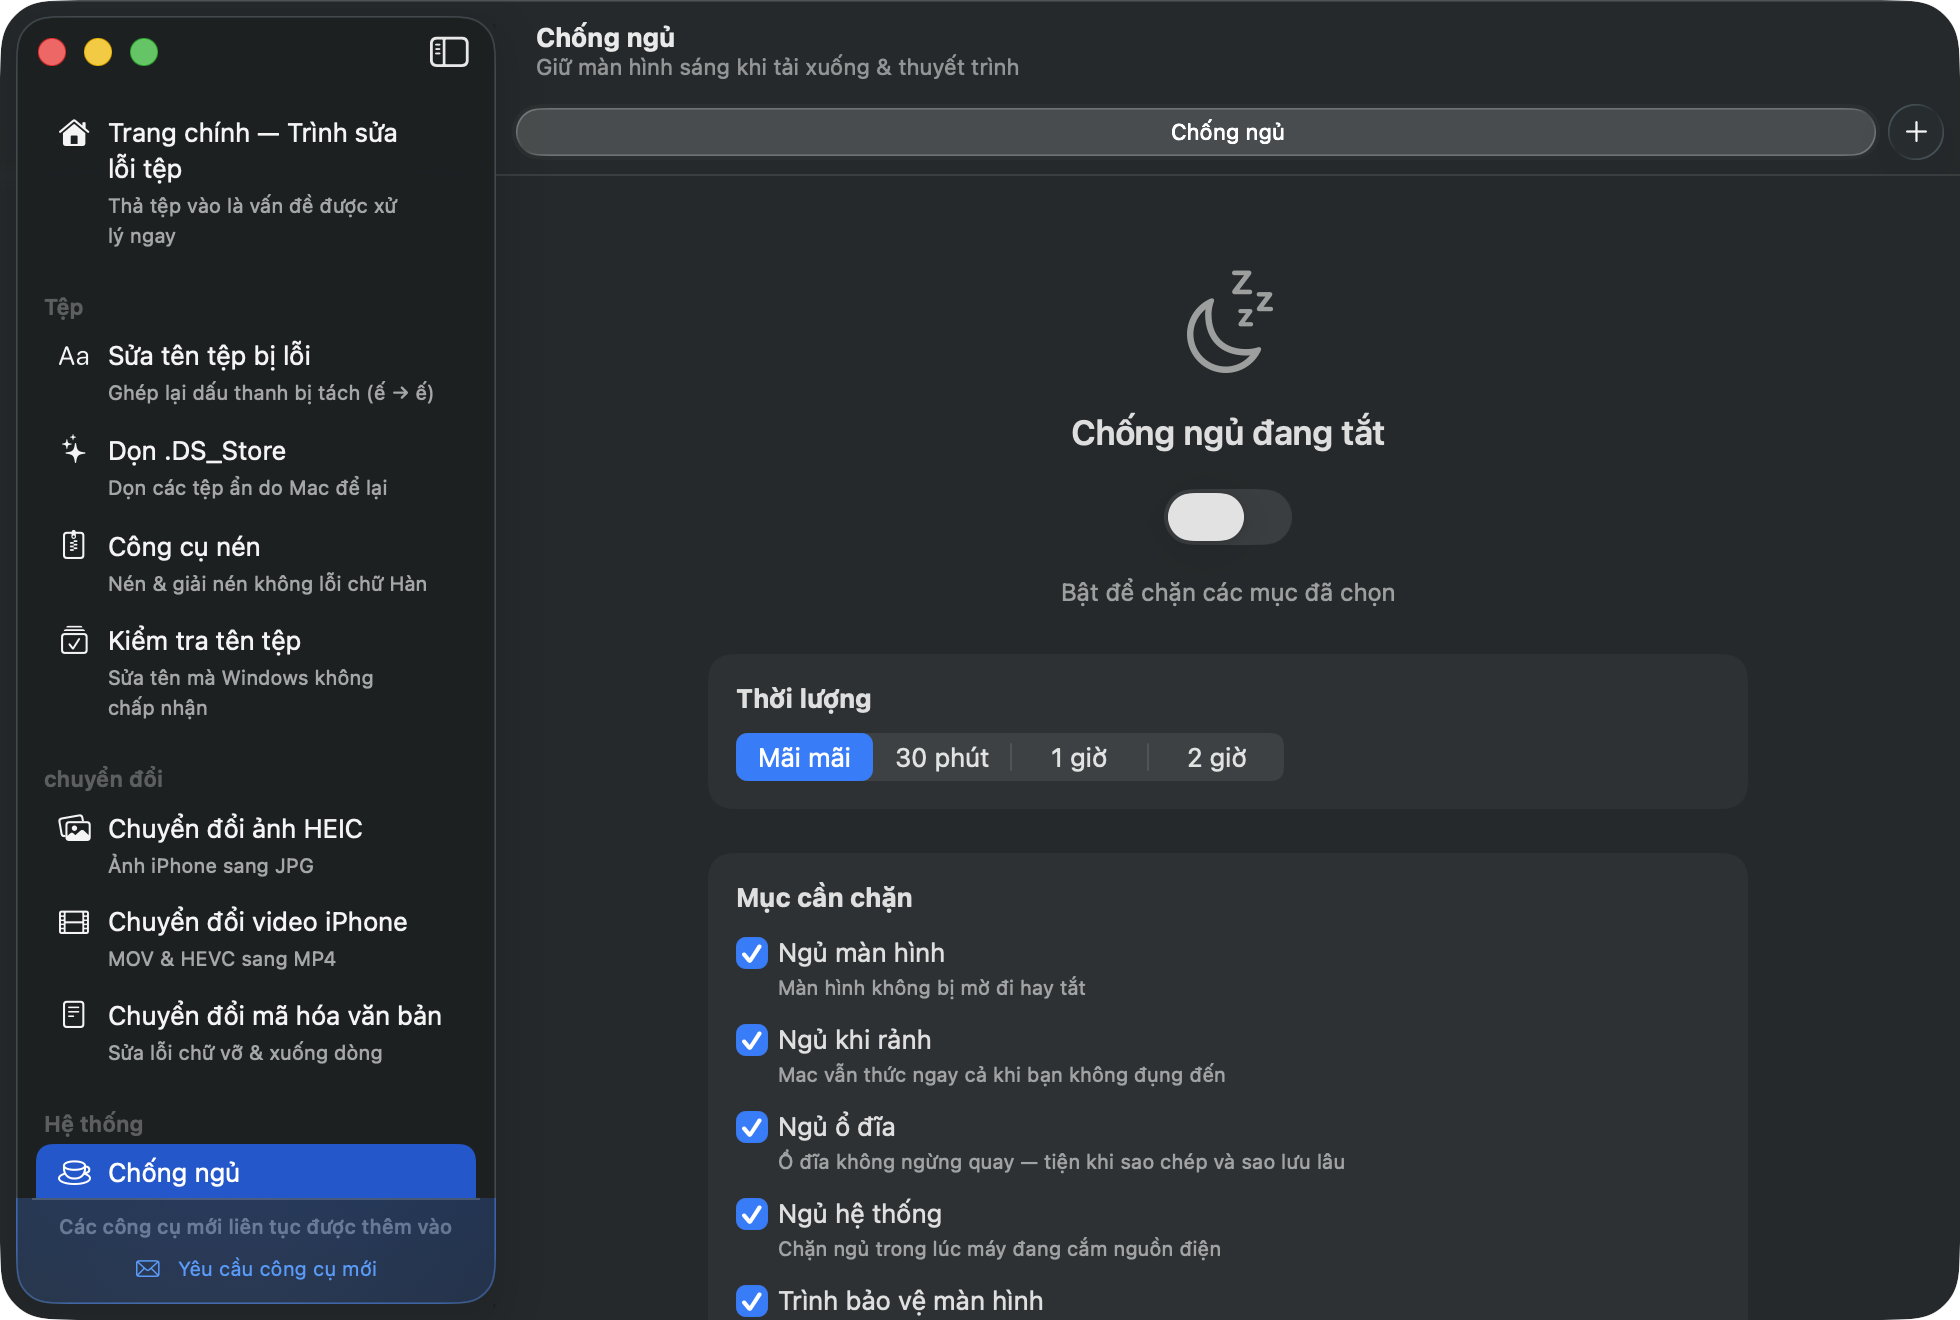Click 'Mac vẫn thức ngay cả khi bạn không đụng đến'

pos(1002,1075)
